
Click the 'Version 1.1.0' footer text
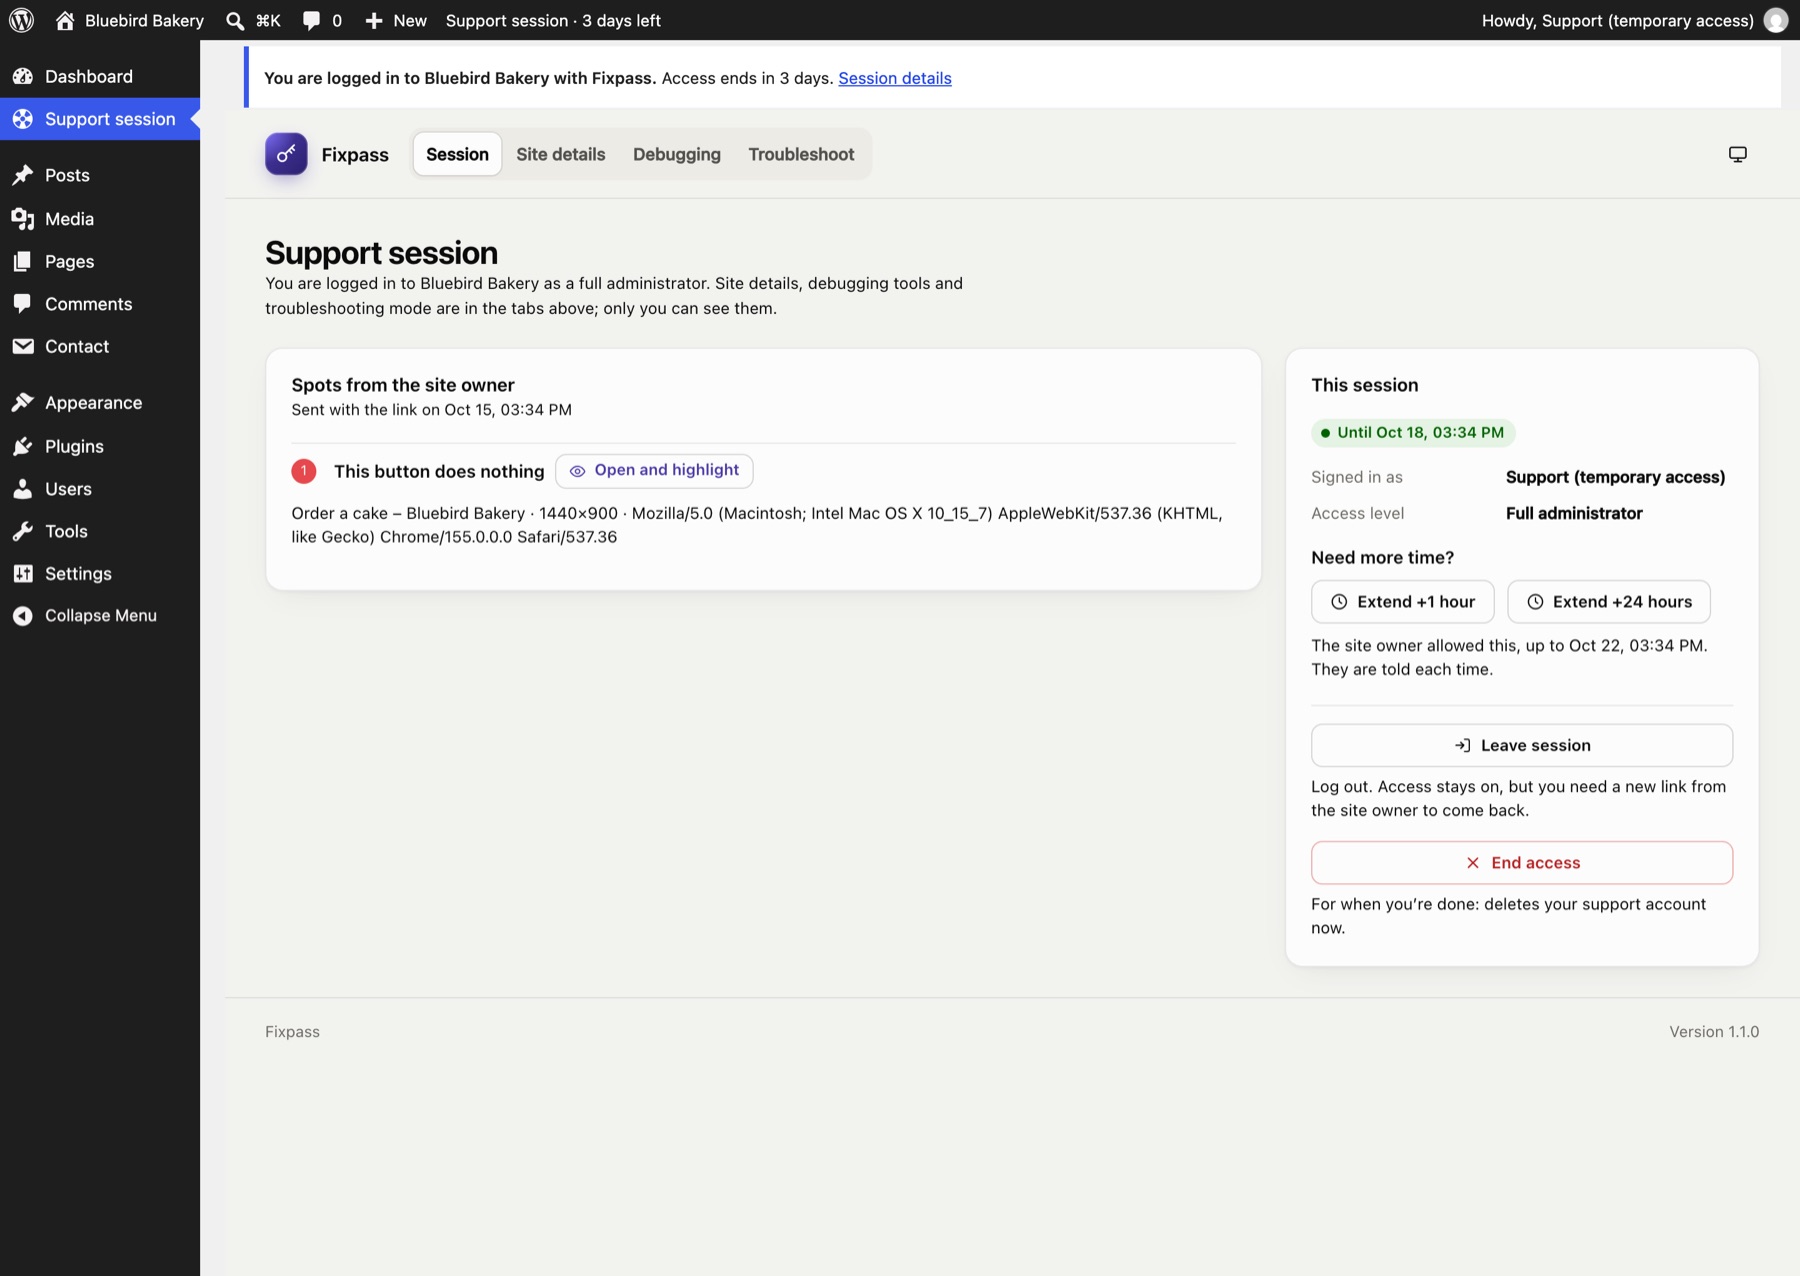(x=1714, y=1032)
